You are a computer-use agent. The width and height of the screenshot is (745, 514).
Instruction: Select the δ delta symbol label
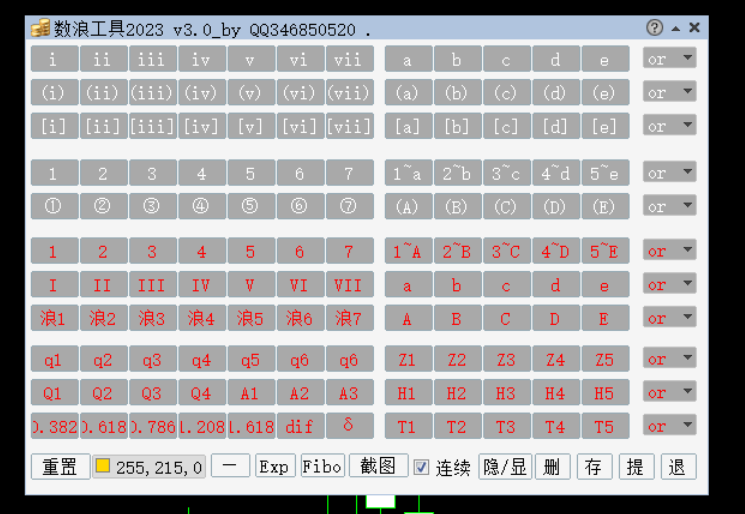349,426
